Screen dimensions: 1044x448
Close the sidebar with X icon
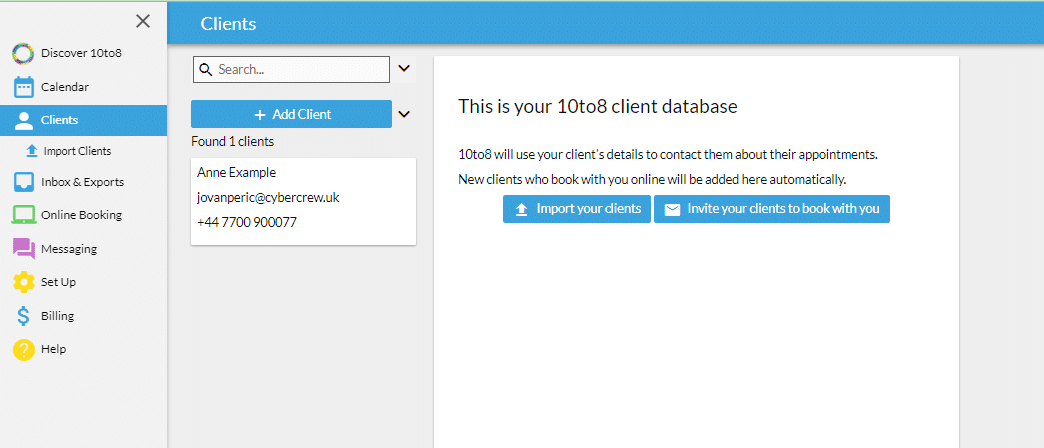click(142, 21)
